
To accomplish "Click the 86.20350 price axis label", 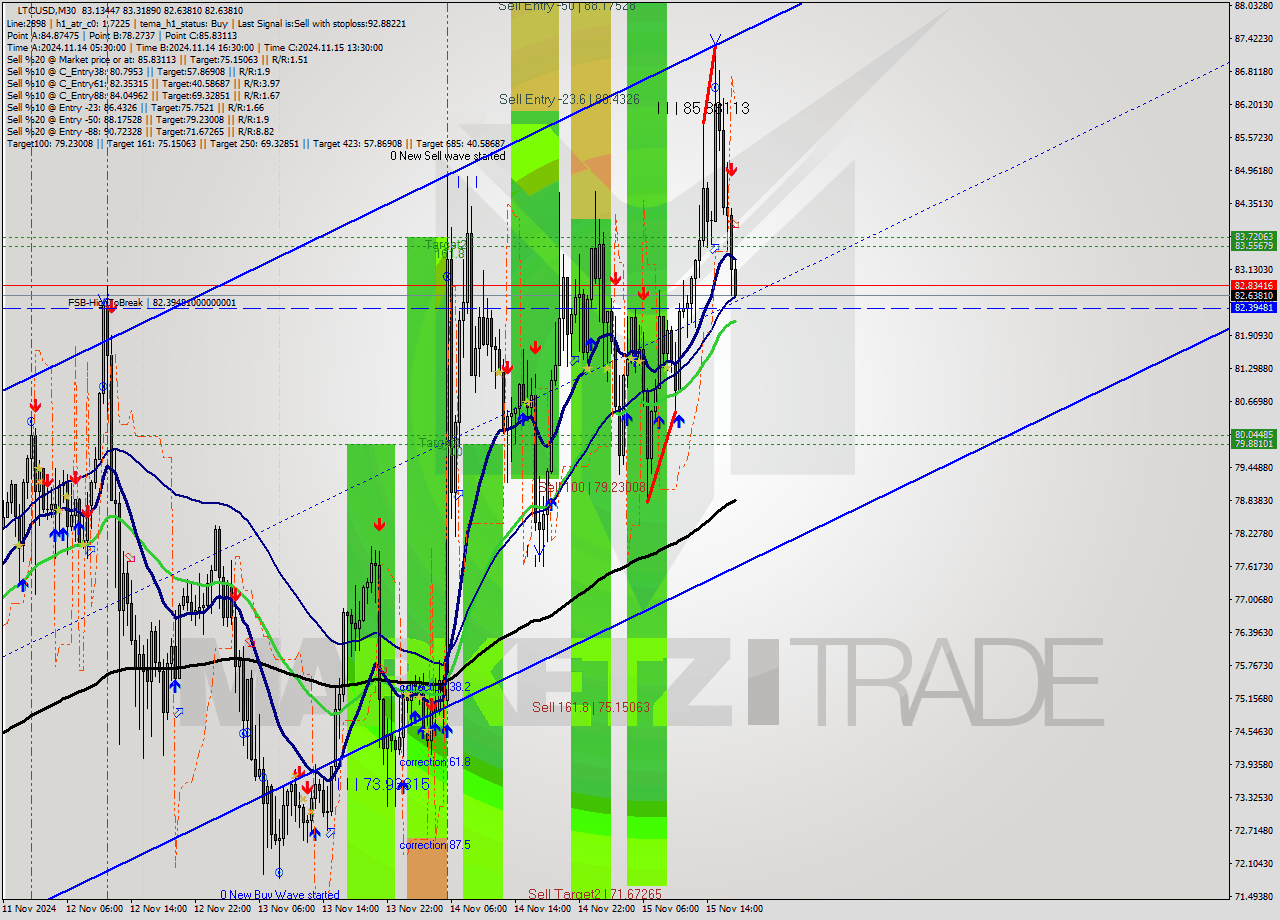I will point(1253,104).
